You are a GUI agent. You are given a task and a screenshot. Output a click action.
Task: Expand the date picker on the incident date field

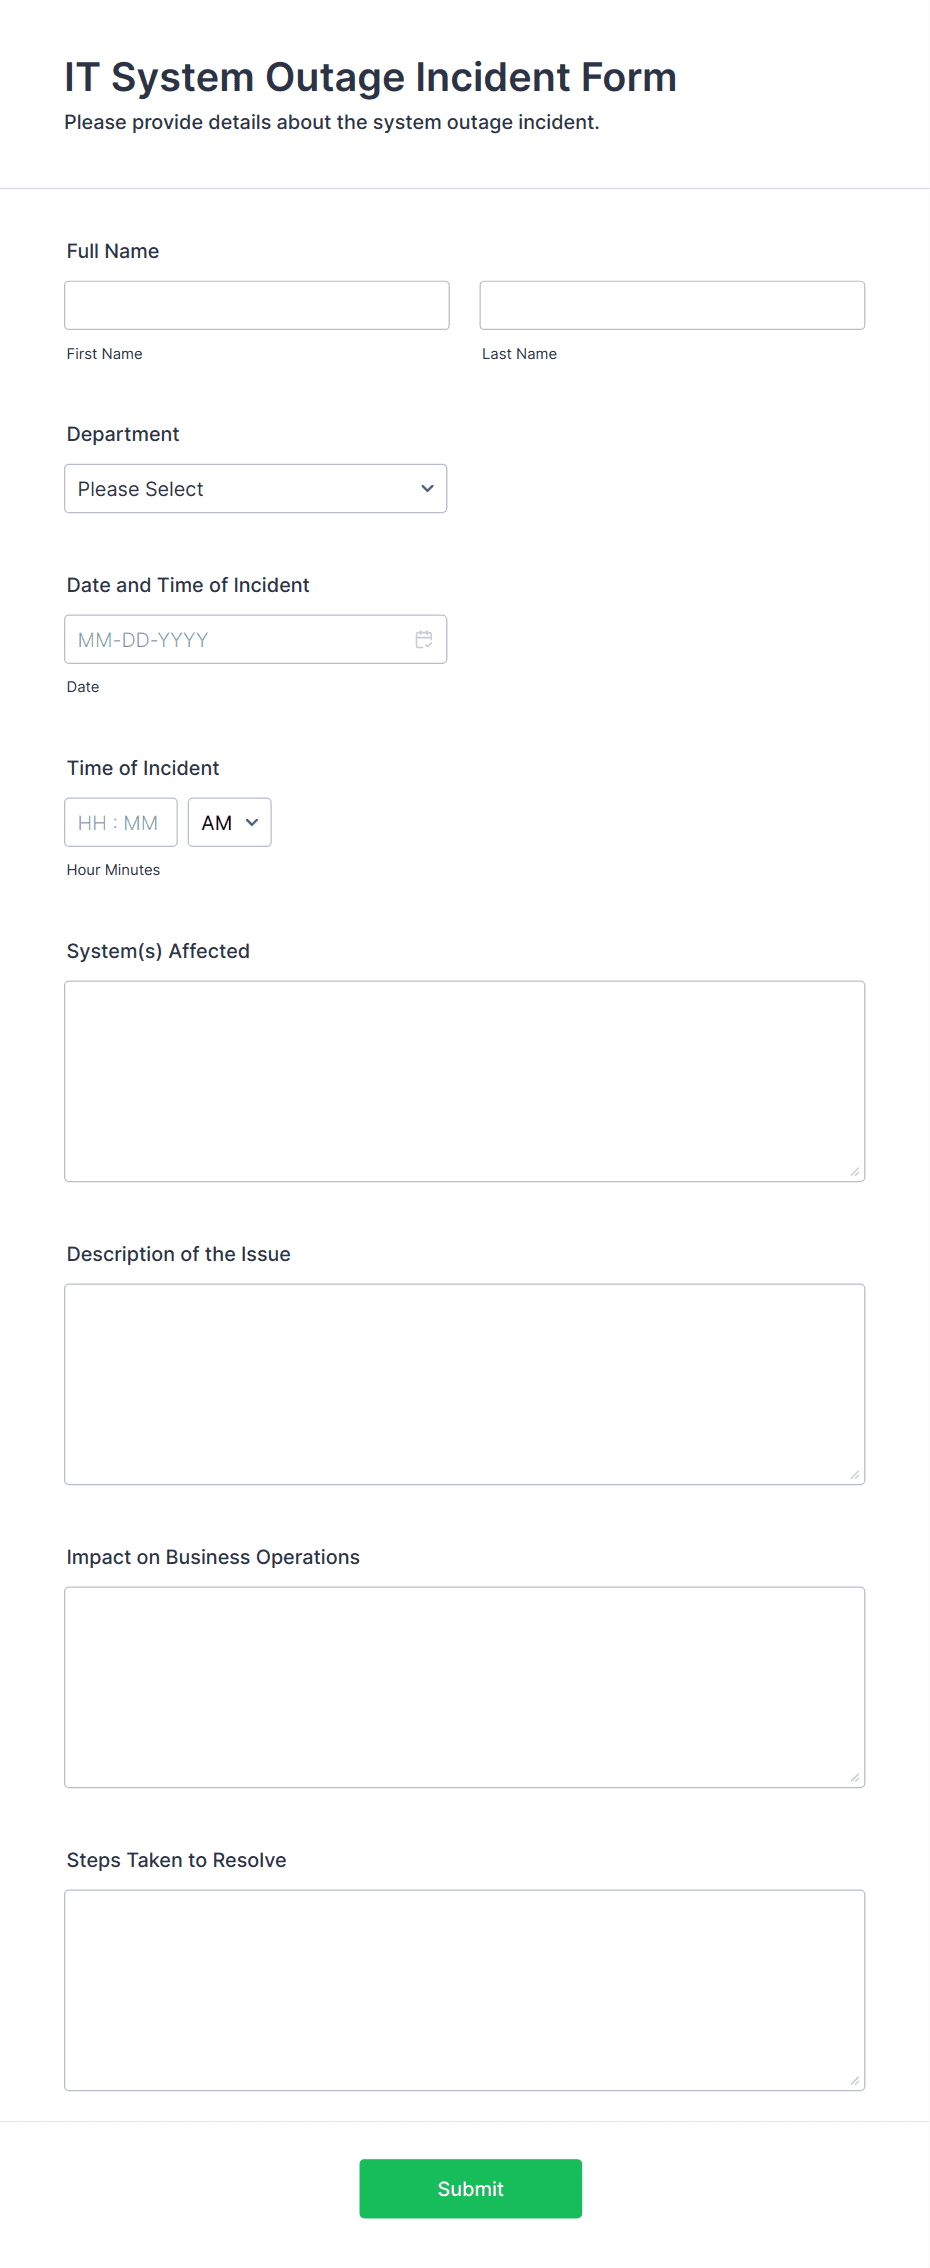coord(424,639)
